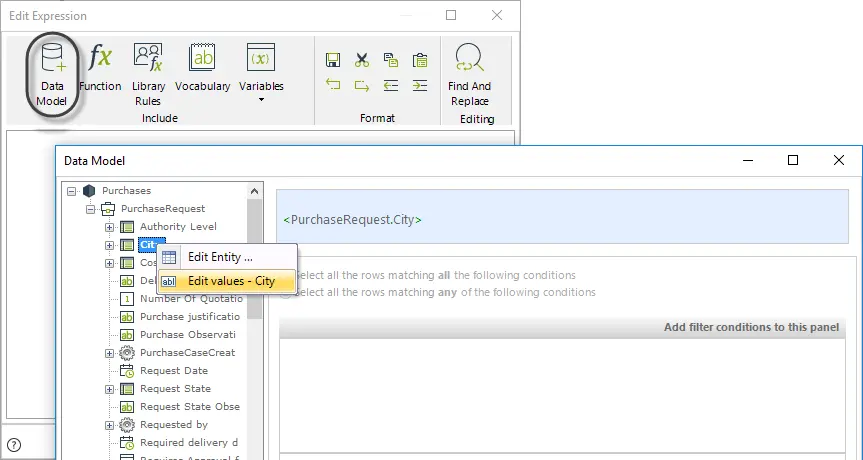863x460 pixels.
Task: Click the PurchaseCaseCreat gear icon
Action: [x=127, y=353]
